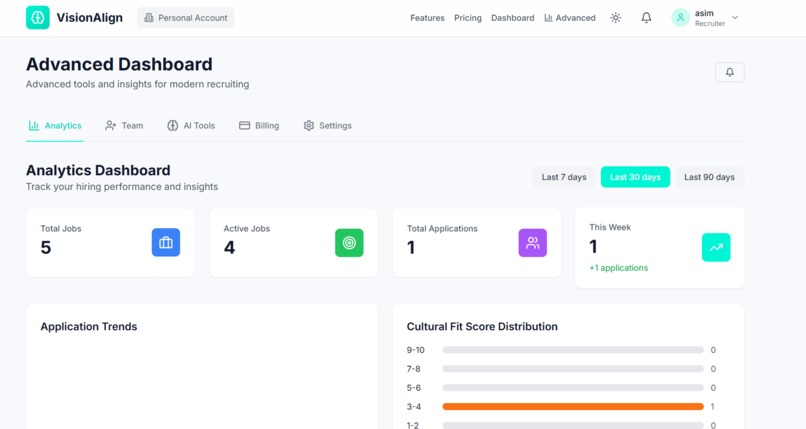The width and height of the screenshot is (806, 429).
Task: Click the Cultural Fit Score Distribution heading
Action: 482,327
